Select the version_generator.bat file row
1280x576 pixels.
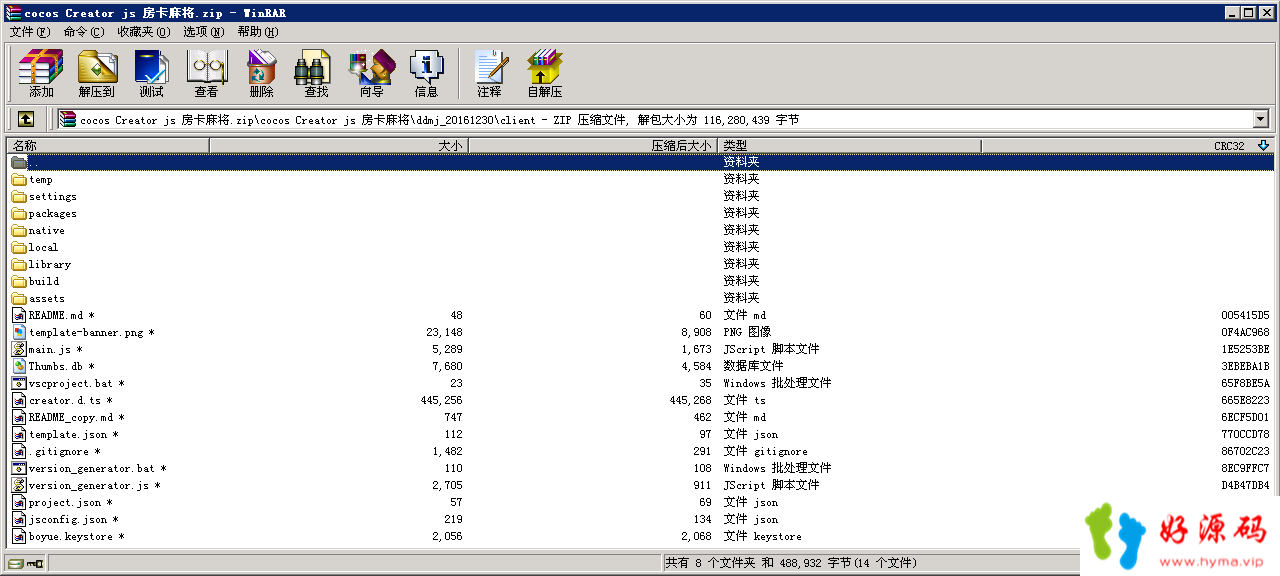click(640, 469)
